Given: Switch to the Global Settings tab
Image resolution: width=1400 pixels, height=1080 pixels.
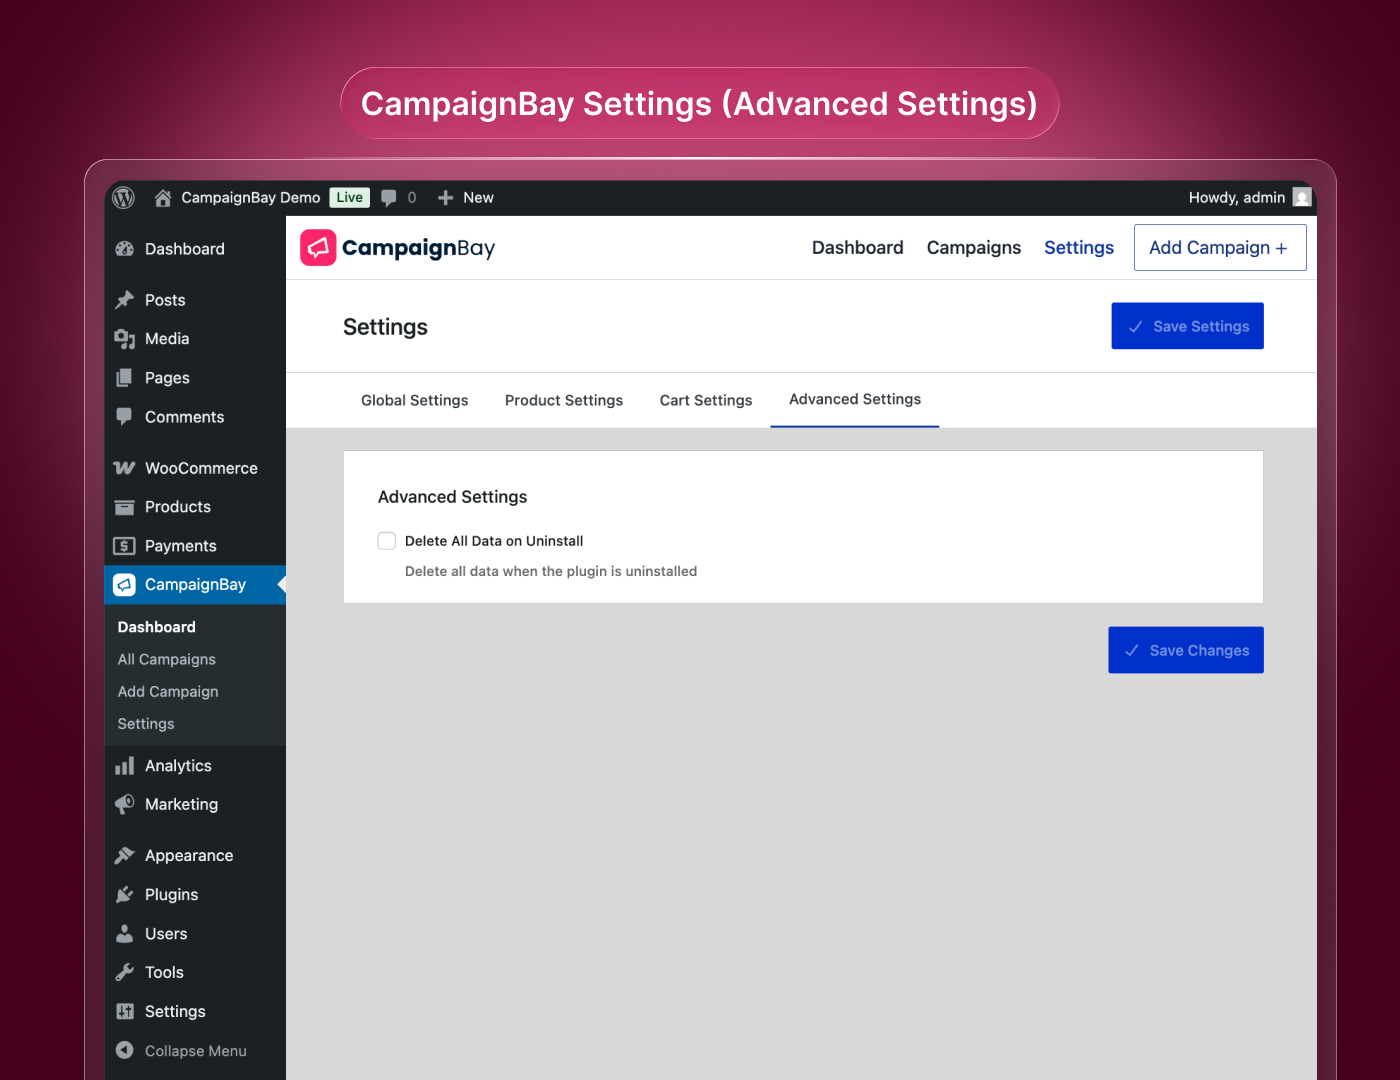Looking at the screenshot, I should 415,400.
